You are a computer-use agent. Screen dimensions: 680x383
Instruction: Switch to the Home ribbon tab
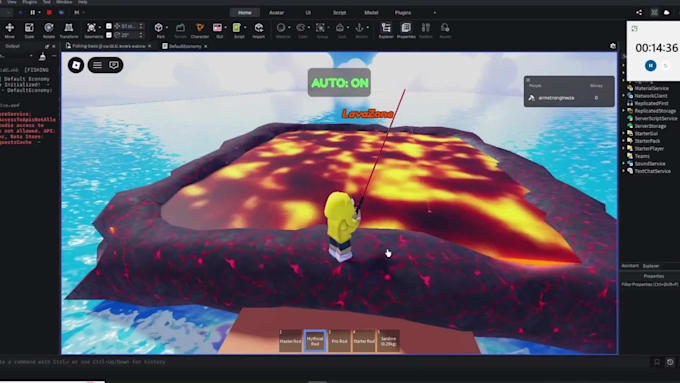pyautogui.click(x=245, y=13)
